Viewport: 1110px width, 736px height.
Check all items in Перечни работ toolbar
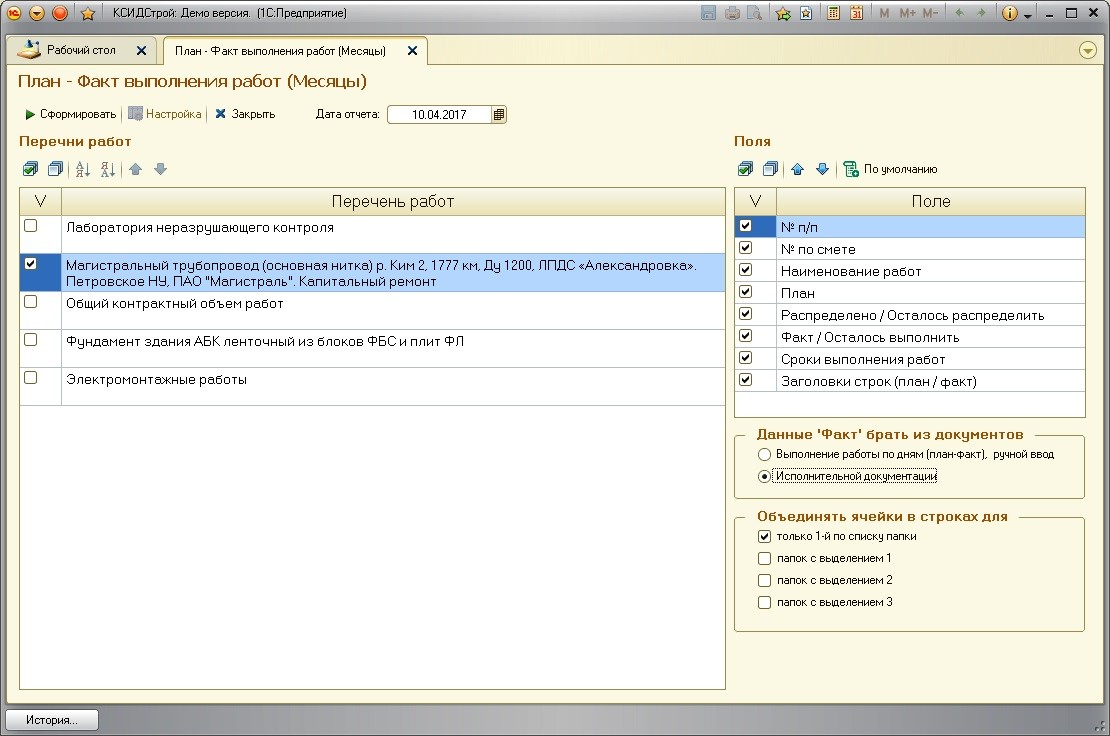[31, 169]
